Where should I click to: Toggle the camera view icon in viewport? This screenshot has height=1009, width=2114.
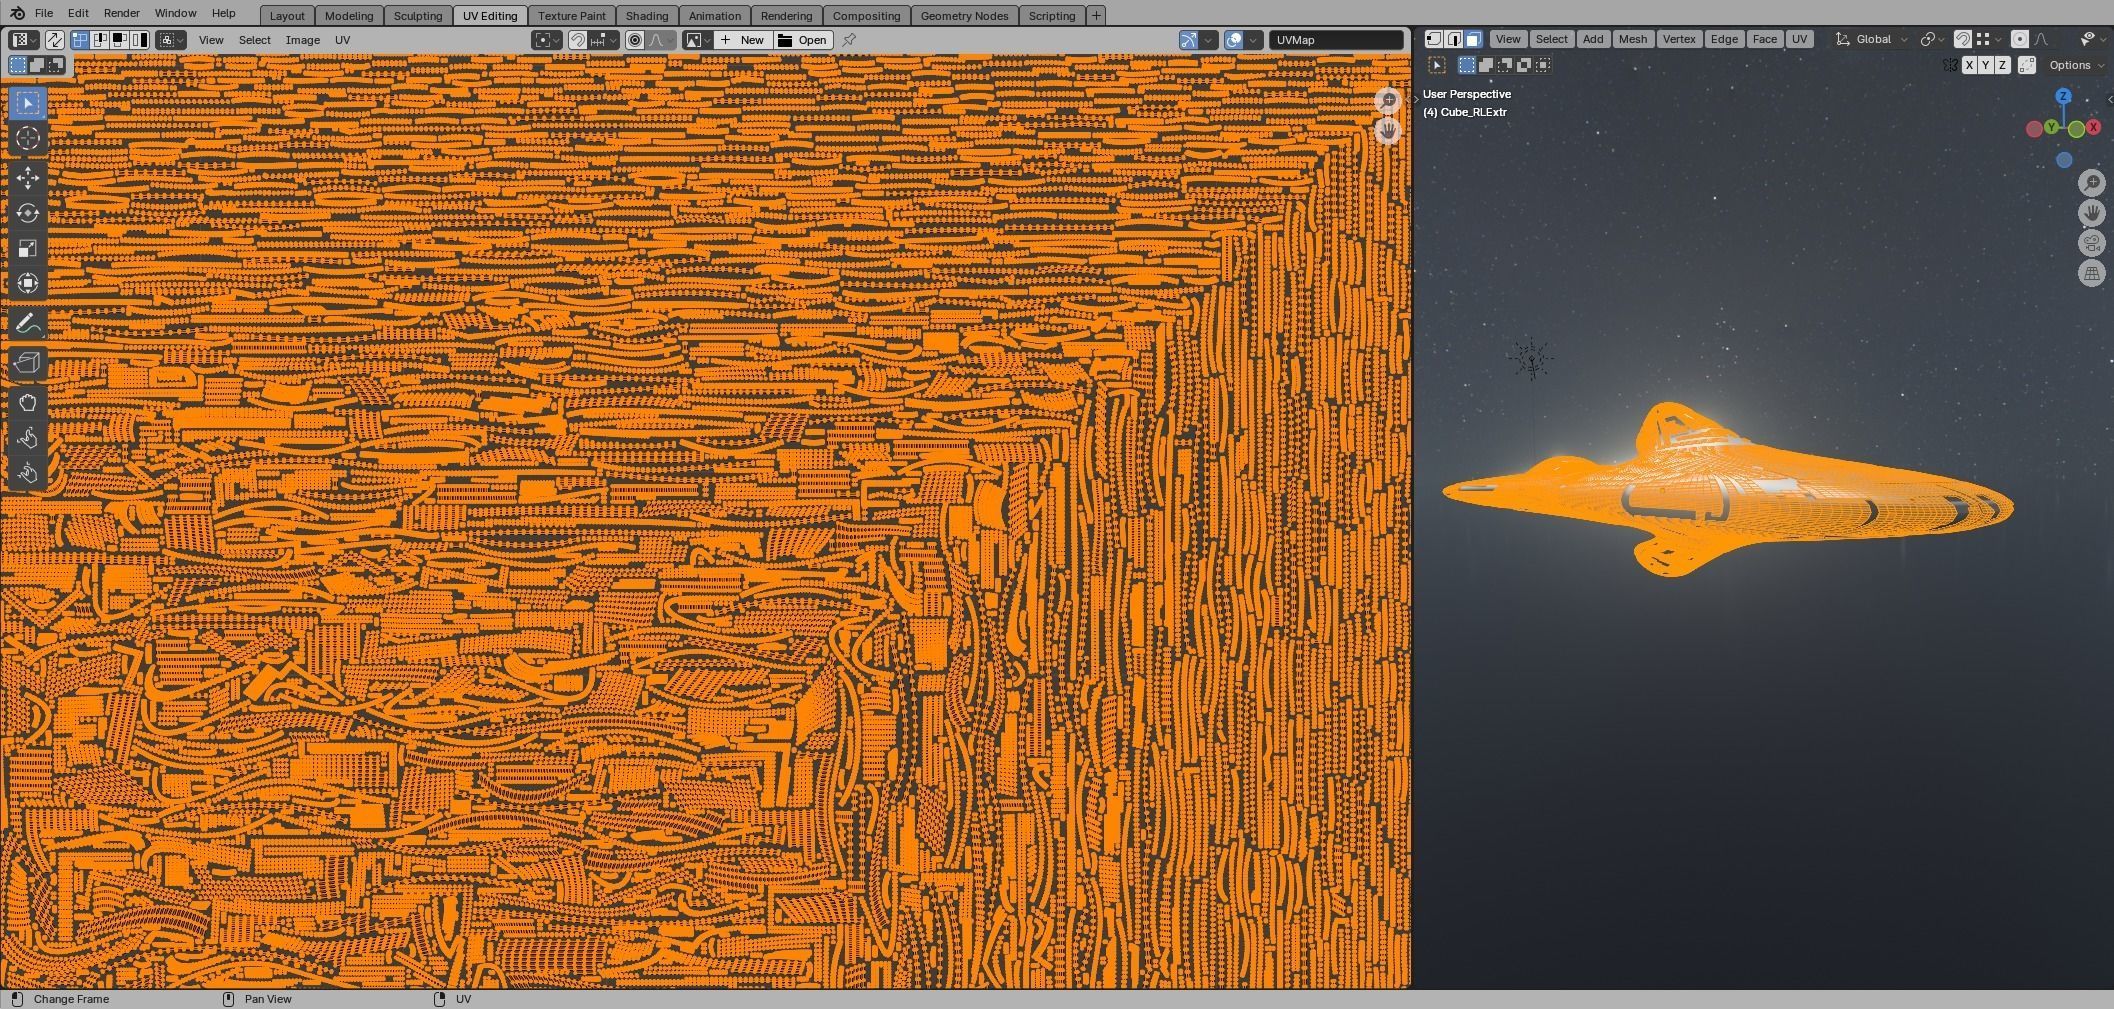tap(2092, 243)
